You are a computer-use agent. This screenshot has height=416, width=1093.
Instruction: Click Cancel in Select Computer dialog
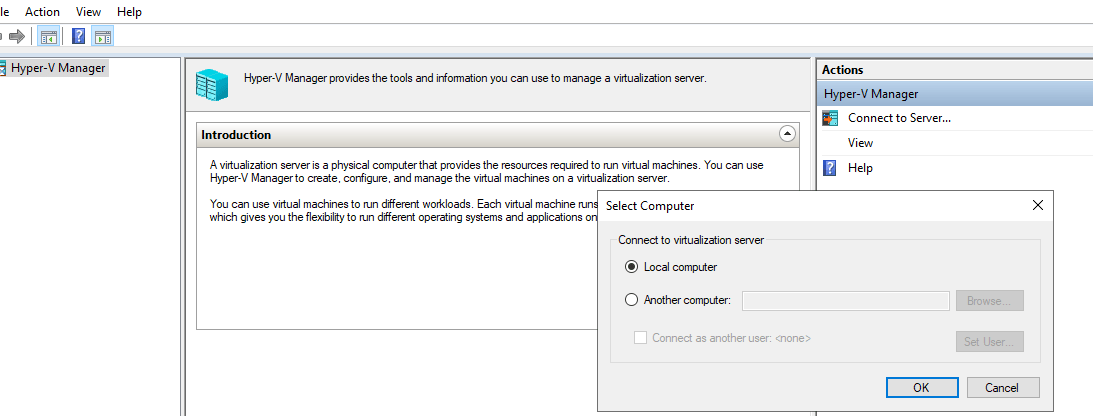(1002, 387)
